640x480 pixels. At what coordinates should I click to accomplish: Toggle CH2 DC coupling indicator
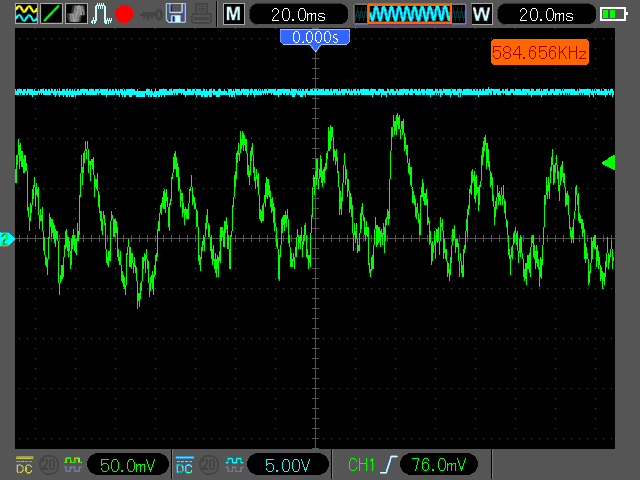(x=184, y=464)
